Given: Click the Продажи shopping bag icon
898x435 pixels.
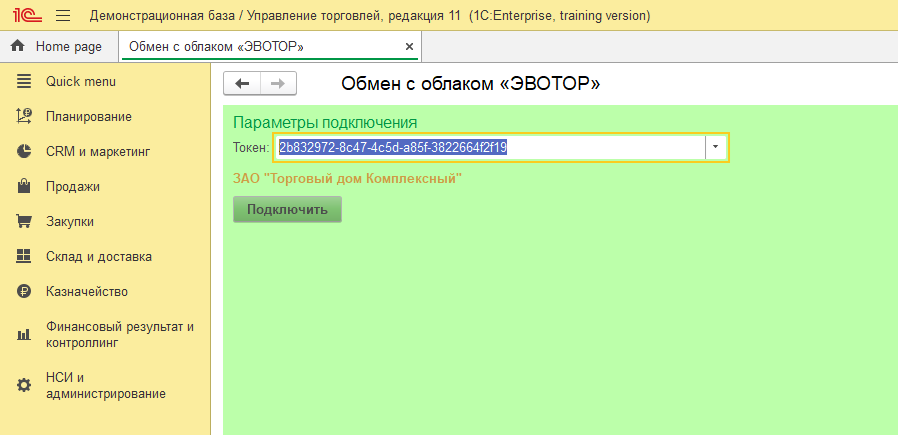Looking at the screenshot, I should [23, 187].
